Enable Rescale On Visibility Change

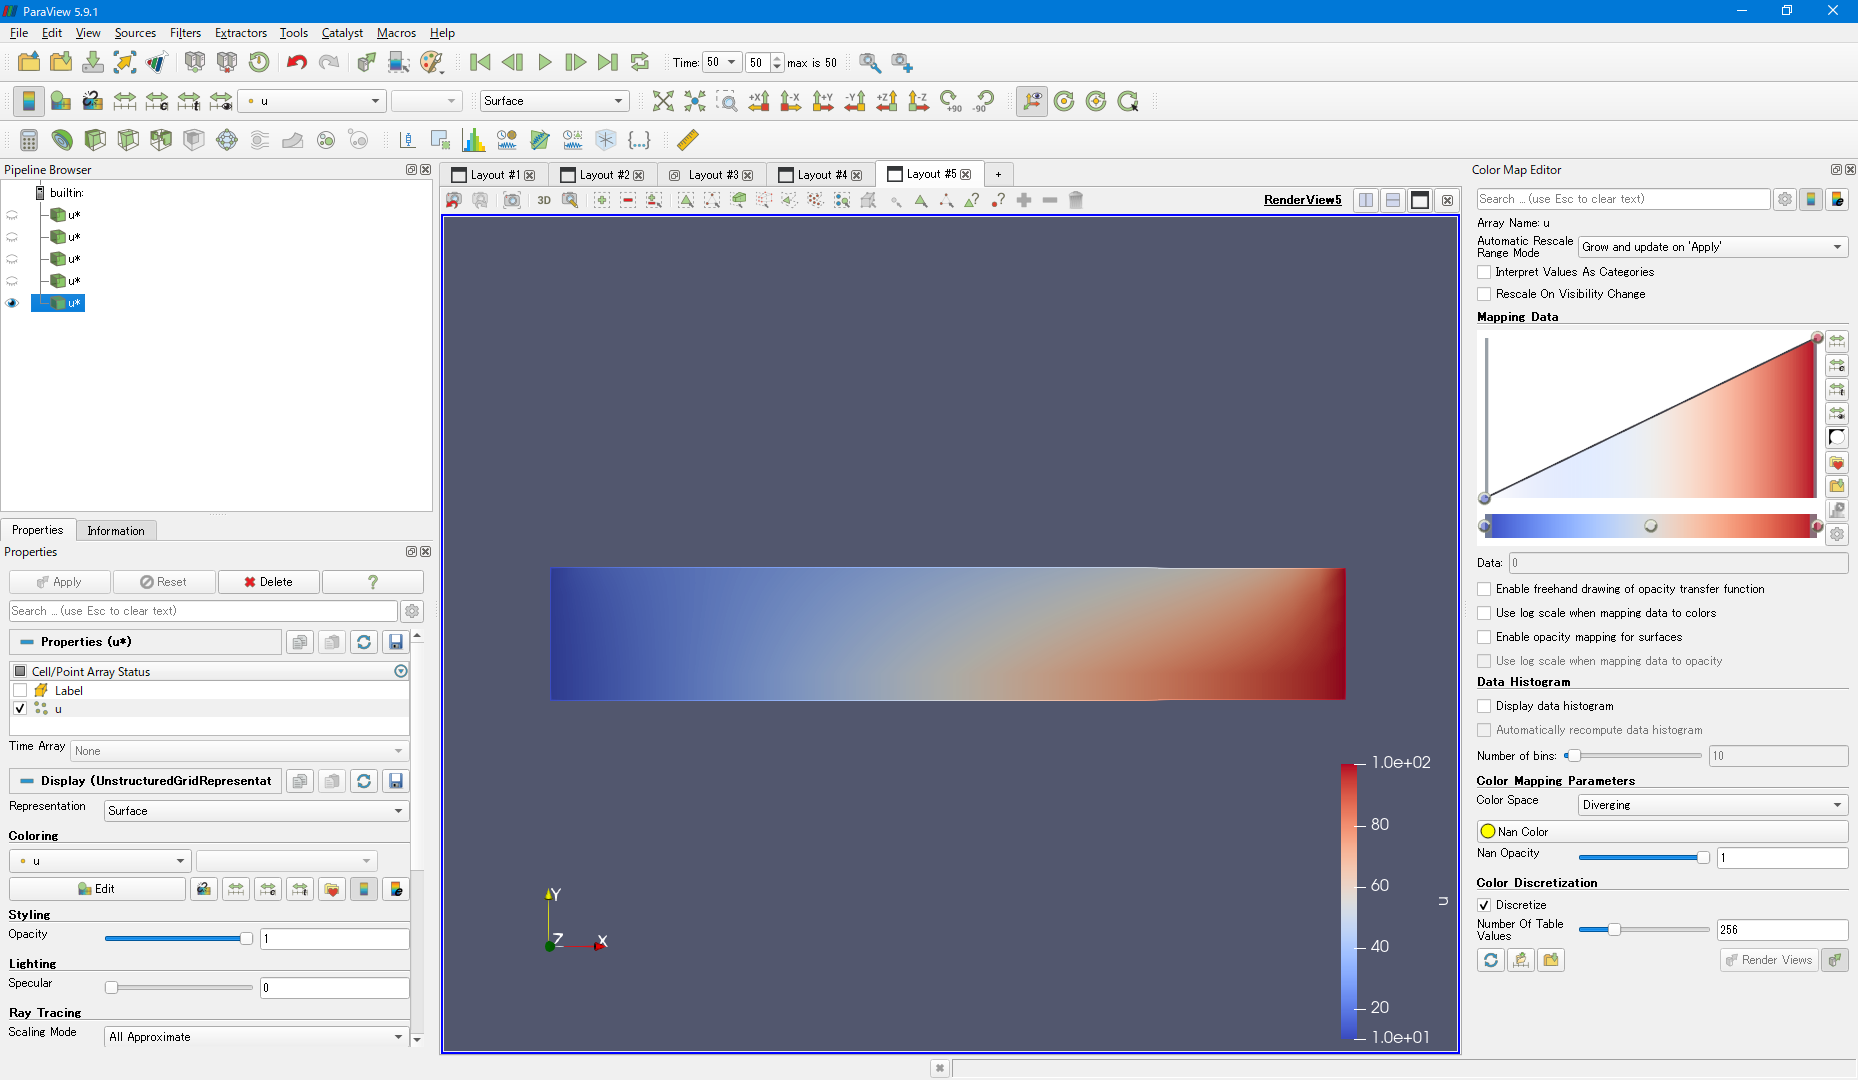[x=1485, y=294]
